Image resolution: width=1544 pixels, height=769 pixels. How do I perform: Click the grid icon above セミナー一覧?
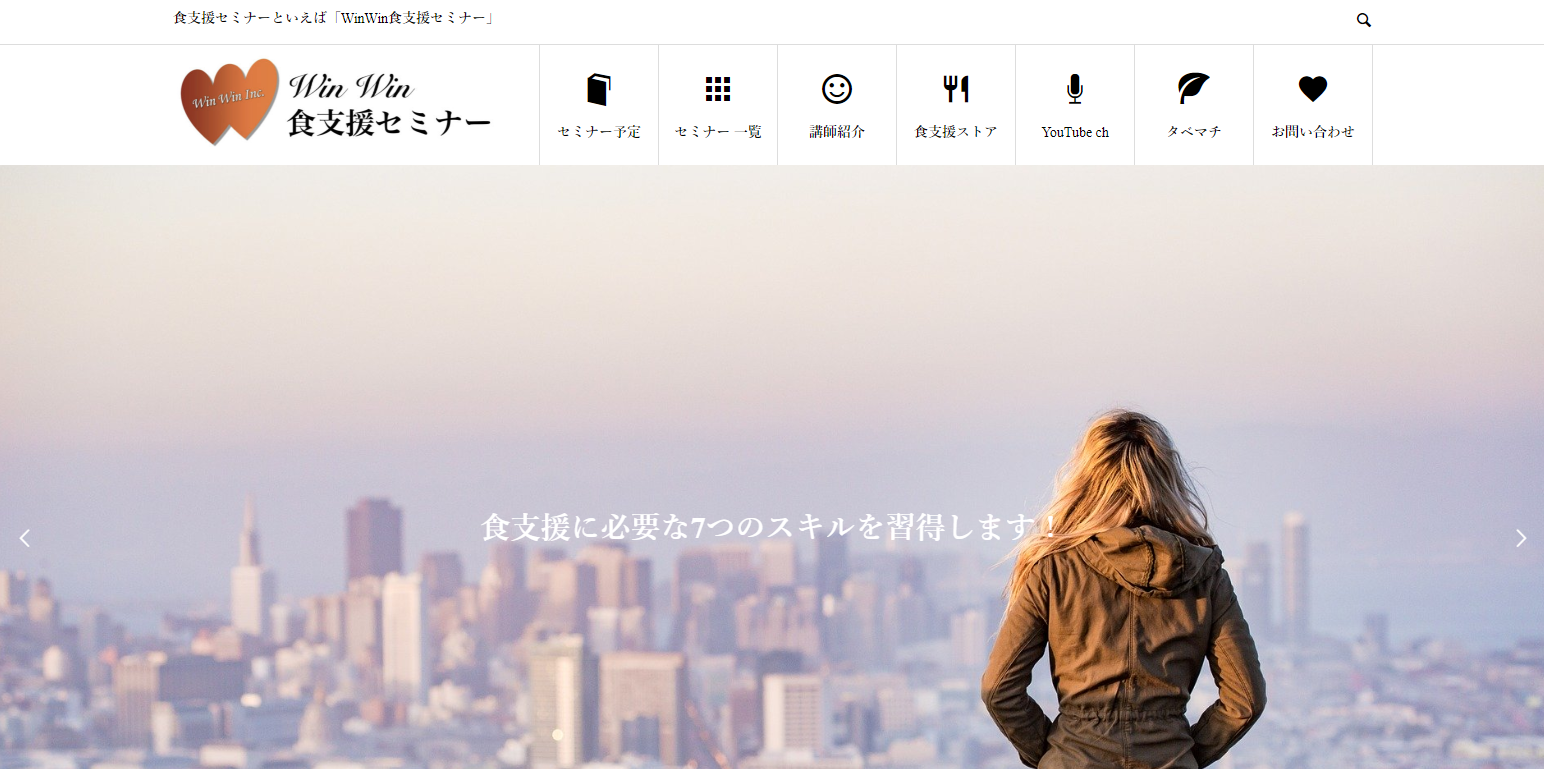pyautogui.click(x=717, y=89)
